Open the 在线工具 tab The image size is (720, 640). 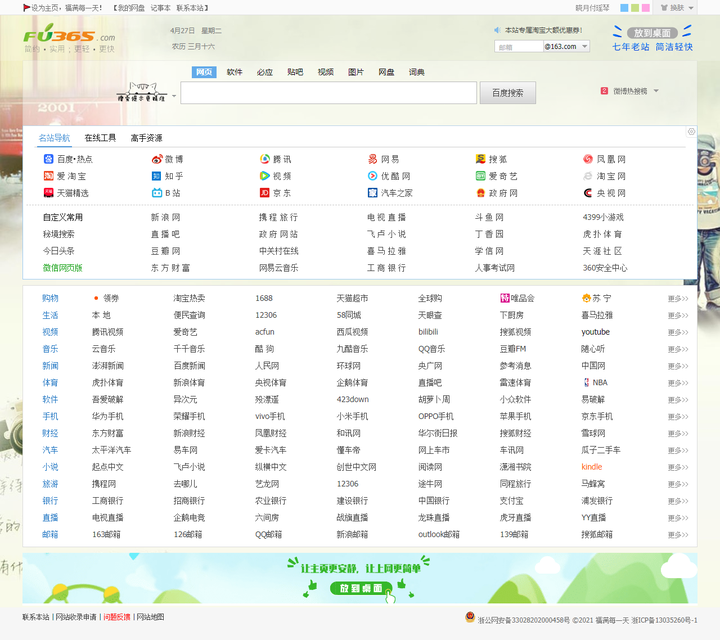(100, 138)
